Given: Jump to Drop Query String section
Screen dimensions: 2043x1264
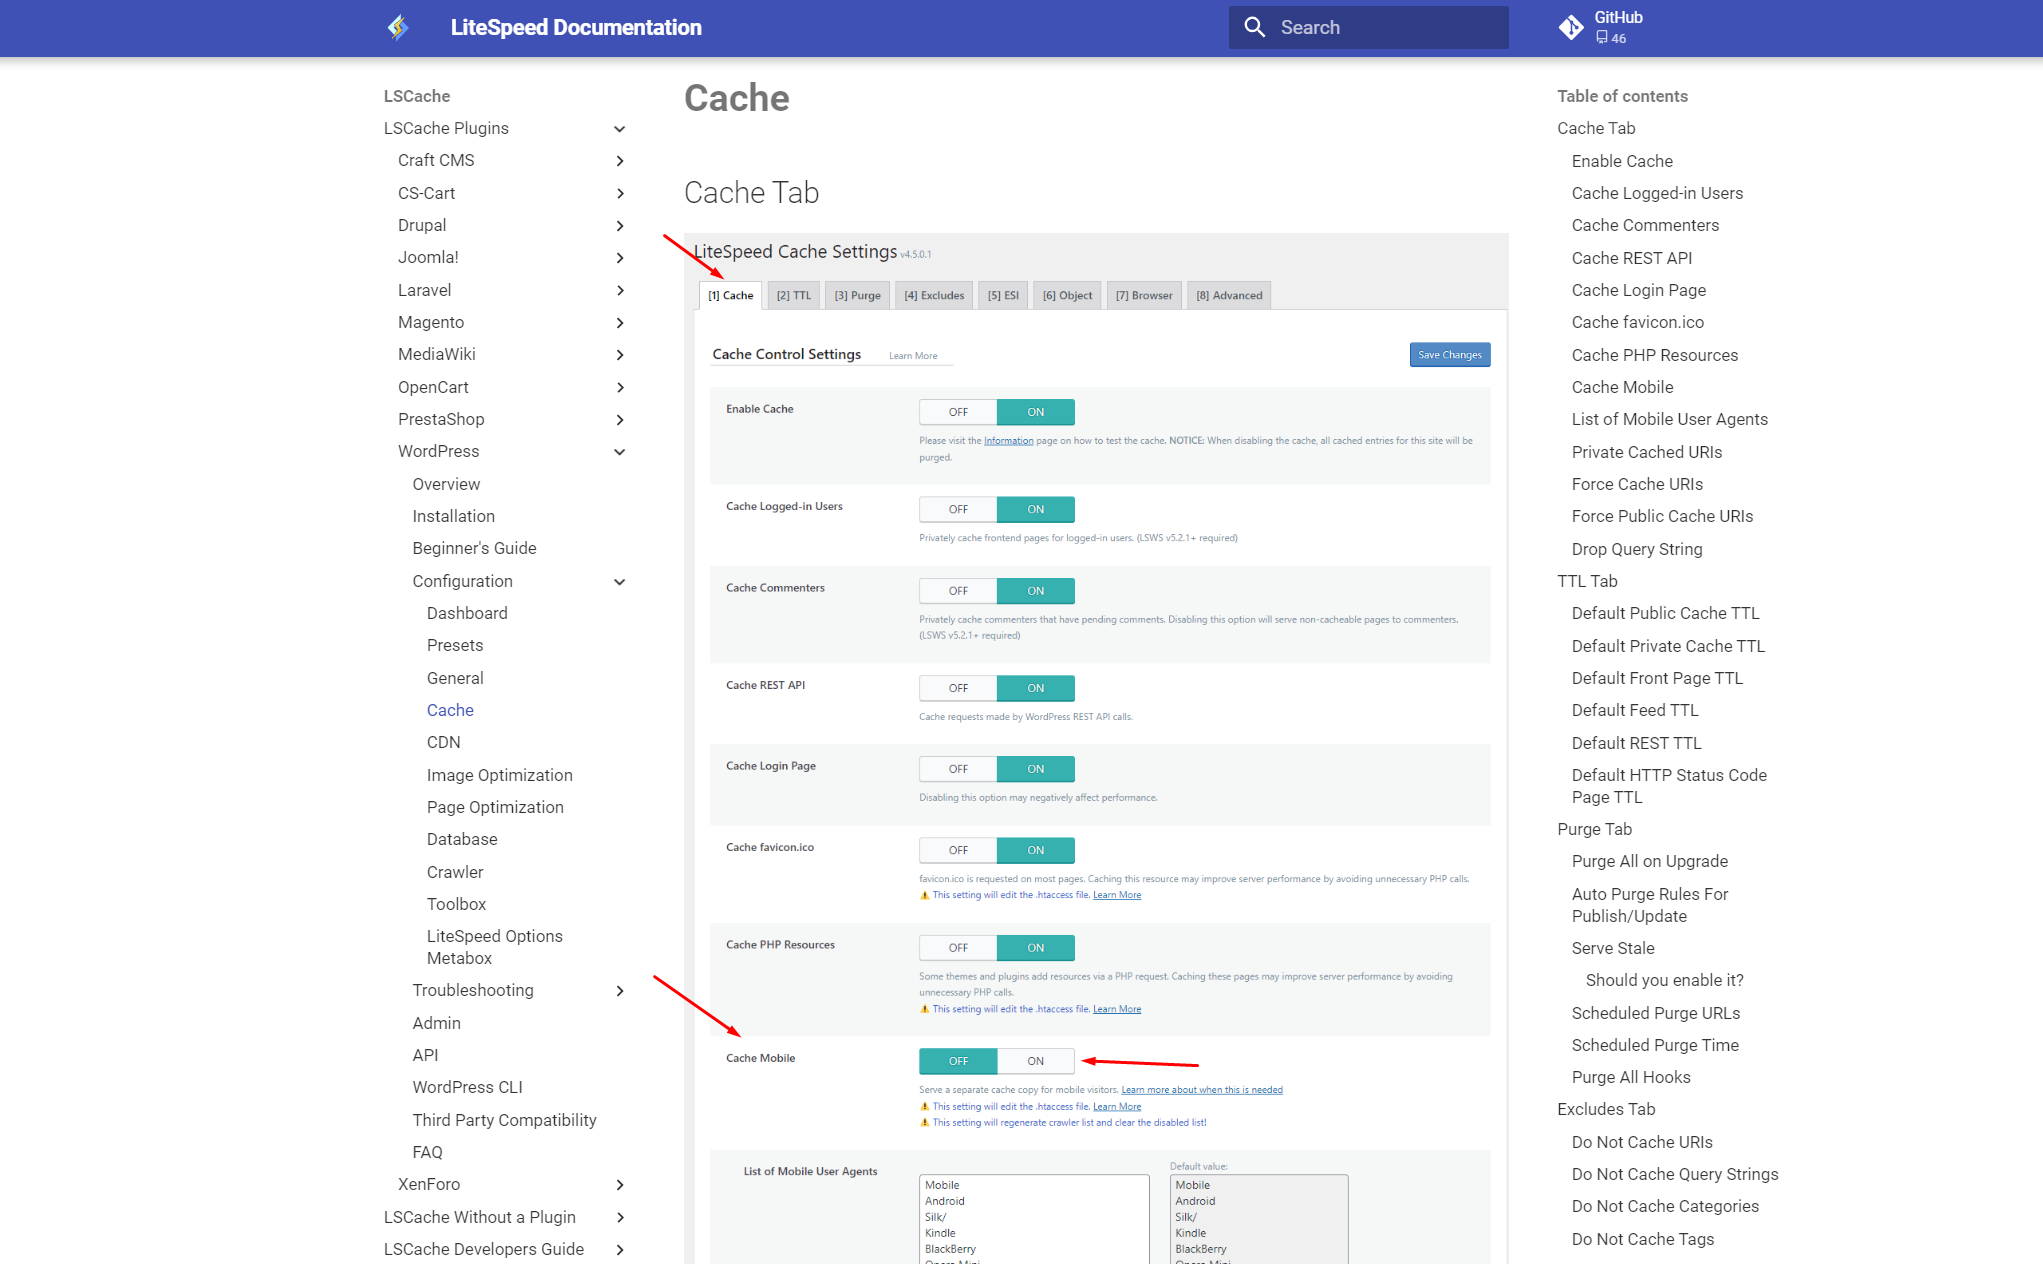Looking at the screenshot, I should (1636, 549).
